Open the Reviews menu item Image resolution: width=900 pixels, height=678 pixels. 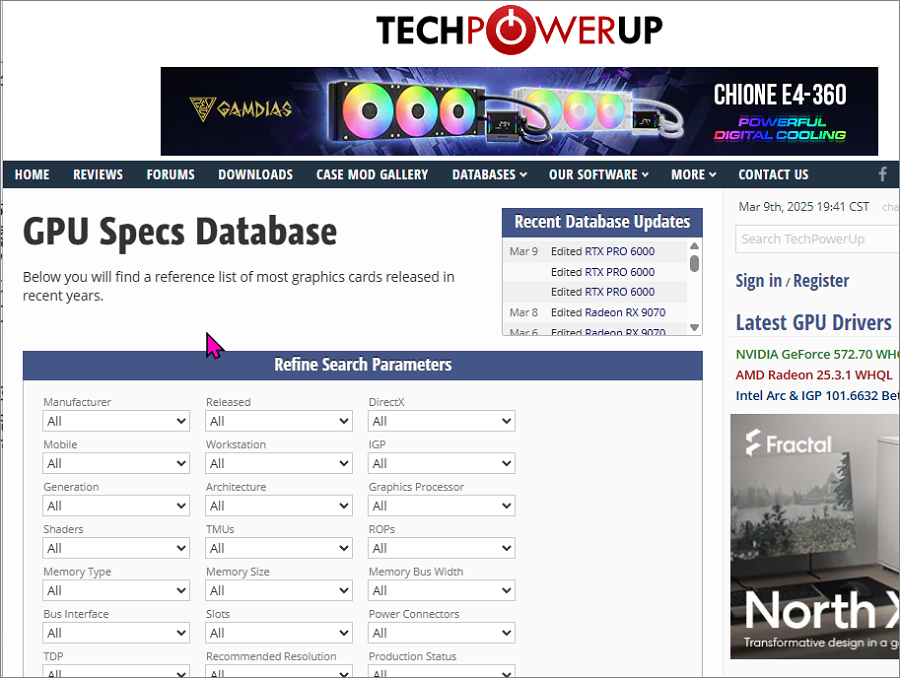click(x=98, y=175)
